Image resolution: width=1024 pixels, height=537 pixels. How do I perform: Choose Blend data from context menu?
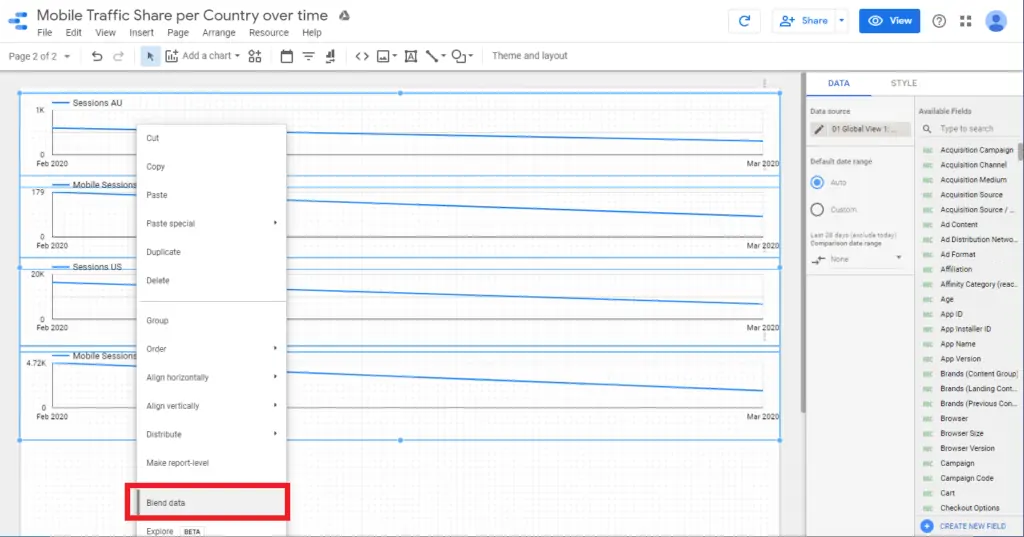click(x=207, y=503)
